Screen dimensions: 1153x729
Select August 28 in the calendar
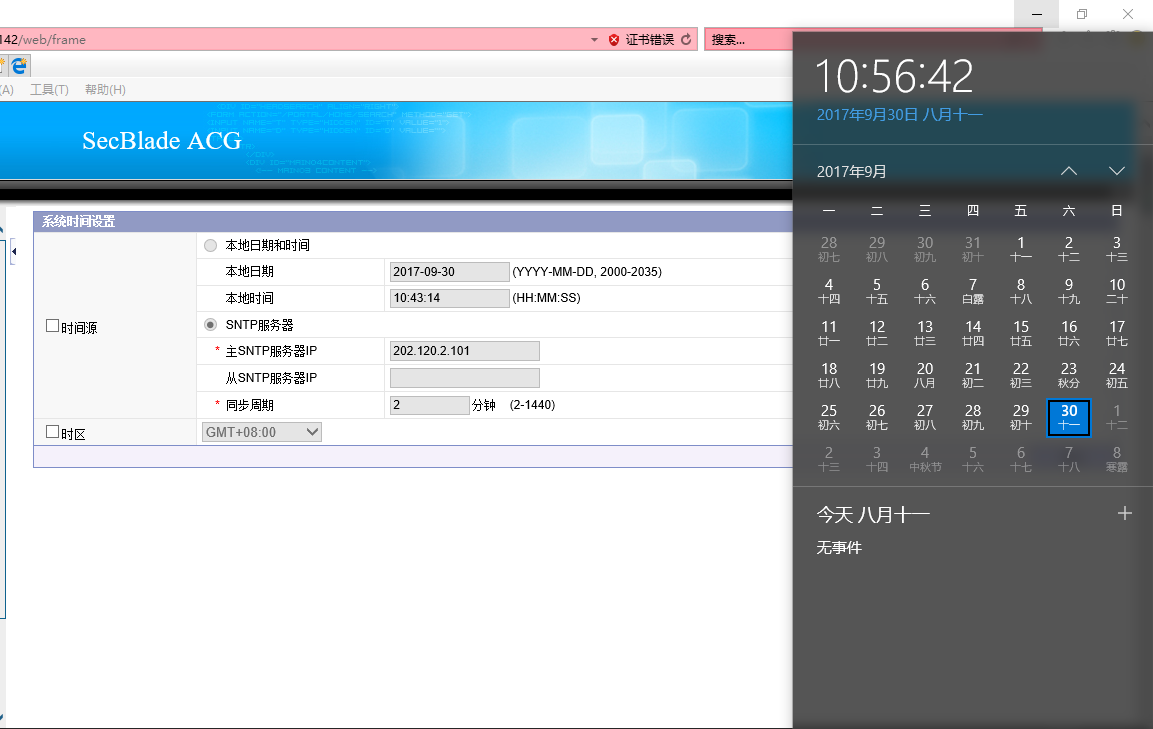pos(829,249)
